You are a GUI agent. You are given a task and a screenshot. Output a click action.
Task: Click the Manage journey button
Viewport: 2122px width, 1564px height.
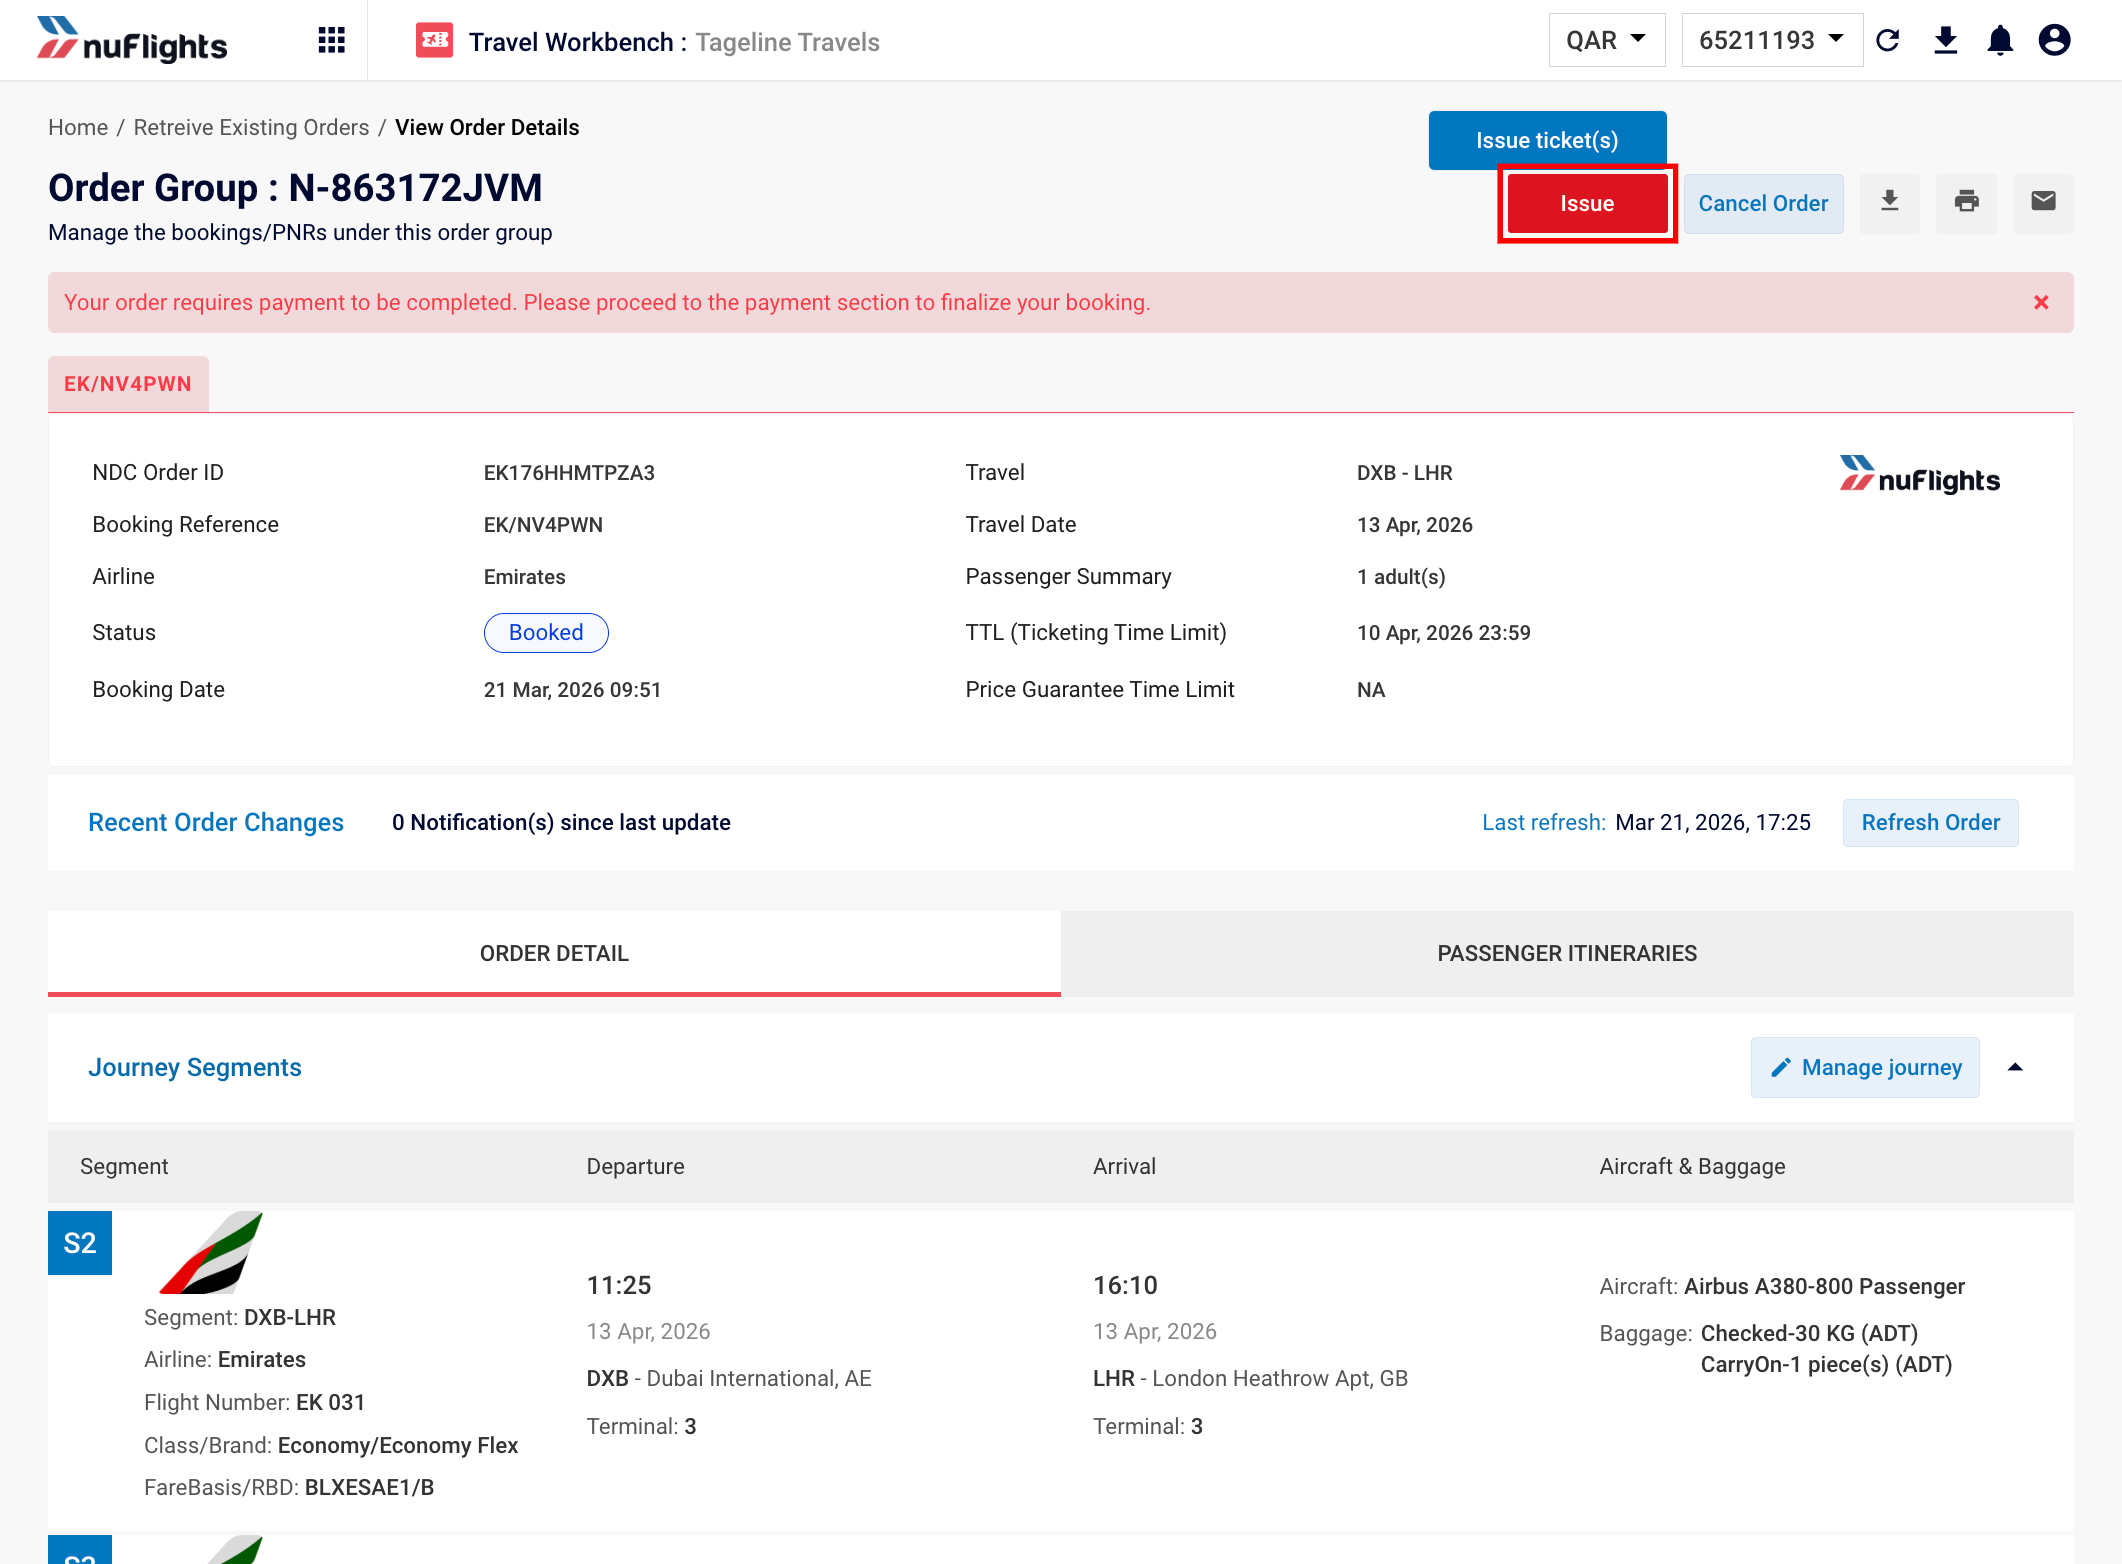click(1865, 1067)
